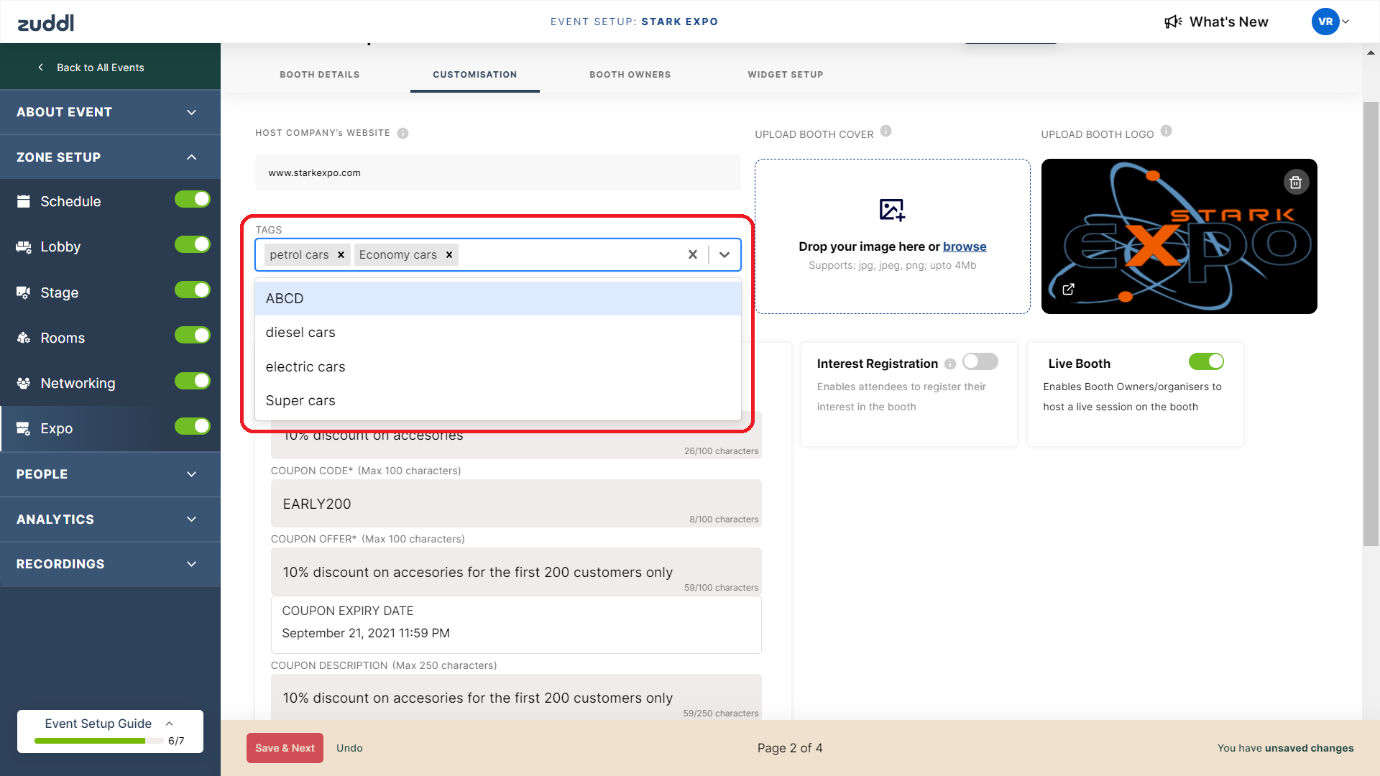Click the zuddl logo
Screen dimensions: 1380x776
(x=45, y=22)
